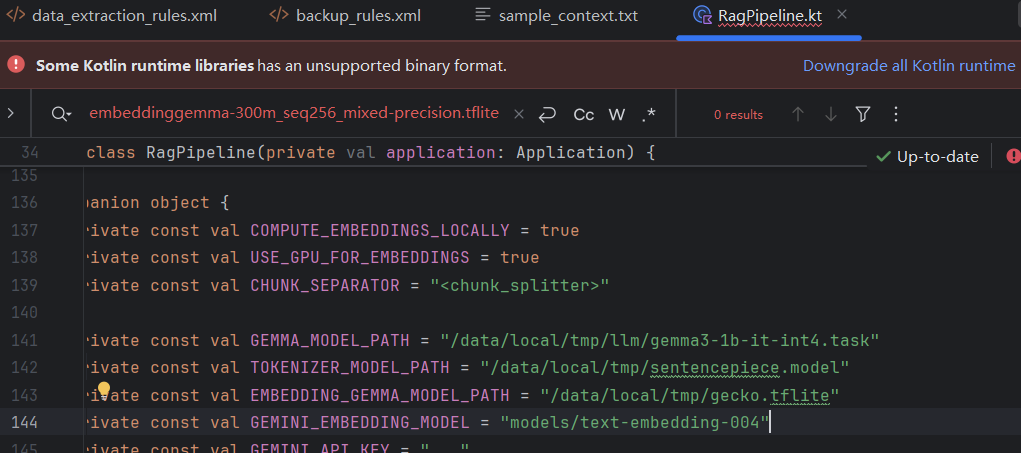
Task: Open the search history dropdown magnifier
Action: click(61, 114)
